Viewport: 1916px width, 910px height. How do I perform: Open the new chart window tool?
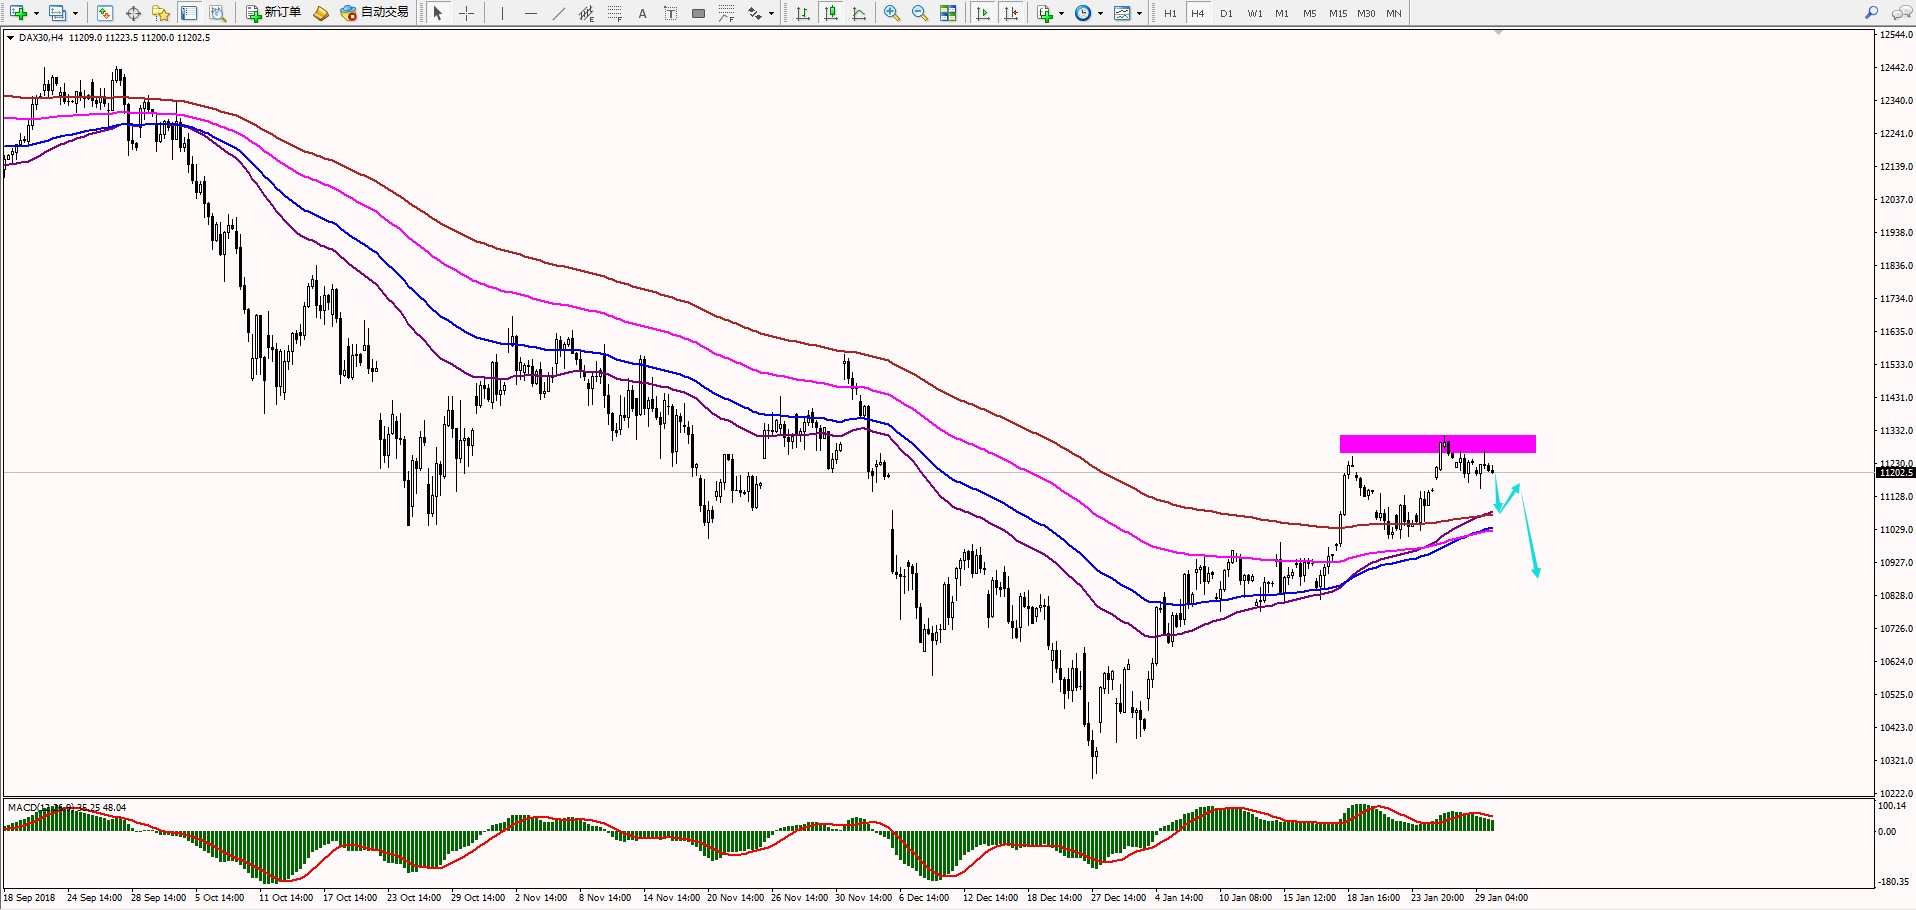(x=18, y=13)
